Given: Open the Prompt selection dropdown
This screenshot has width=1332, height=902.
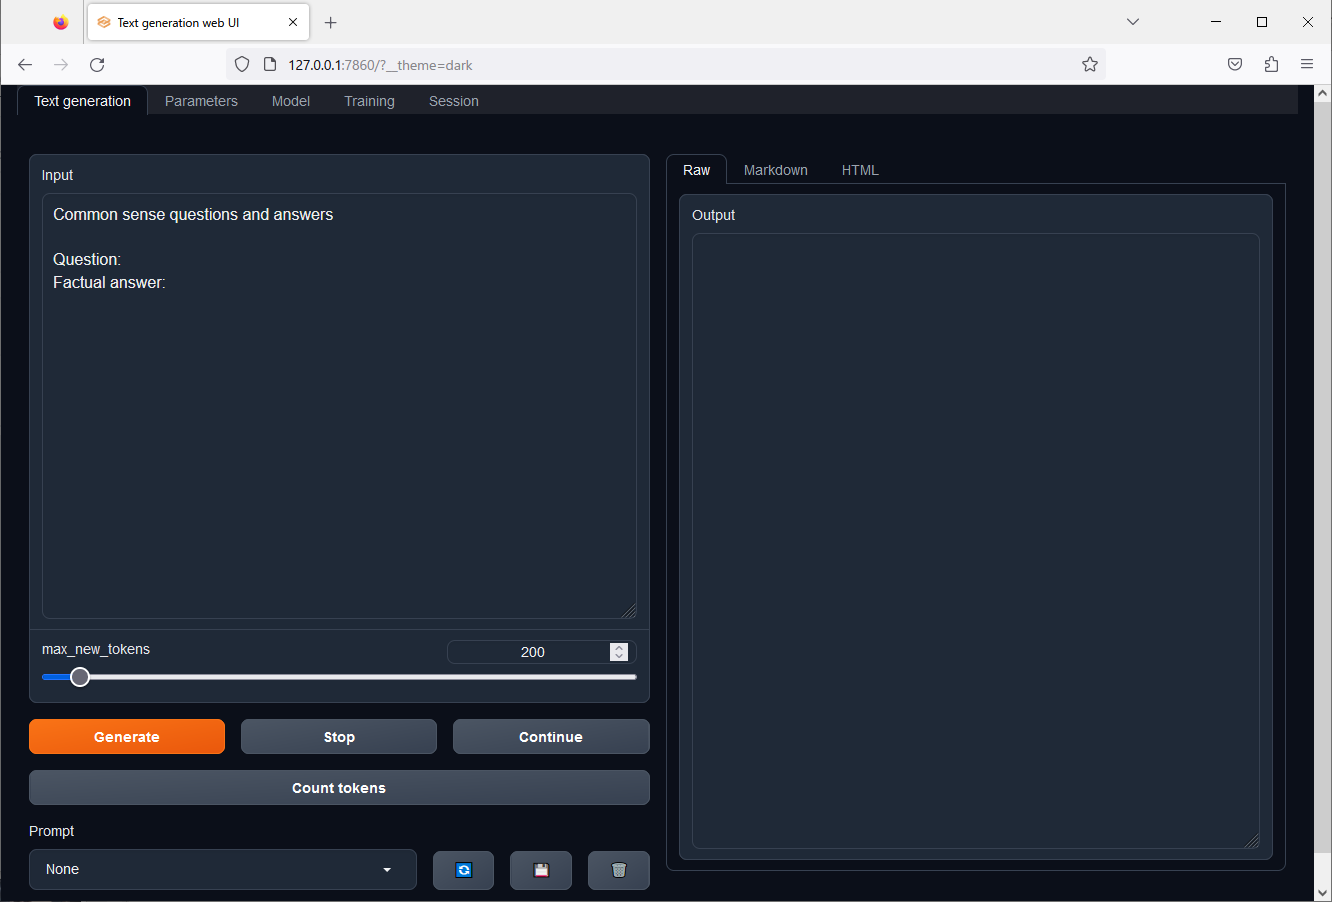Looking at the screenshot, I should coord(222,869).
